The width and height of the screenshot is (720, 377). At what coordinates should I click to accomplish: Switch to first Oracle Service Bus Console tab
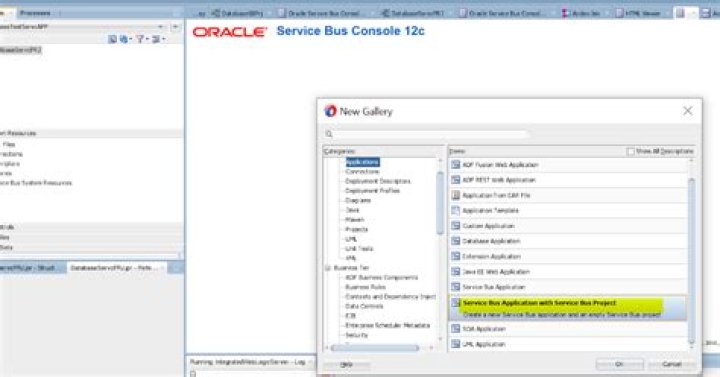coord(320,13)
